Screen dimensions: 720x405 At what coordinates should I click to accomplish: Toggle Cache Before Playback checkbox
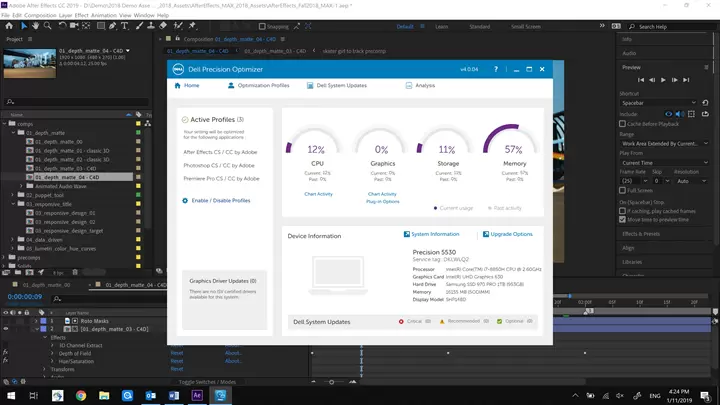[x=624, y=123]
